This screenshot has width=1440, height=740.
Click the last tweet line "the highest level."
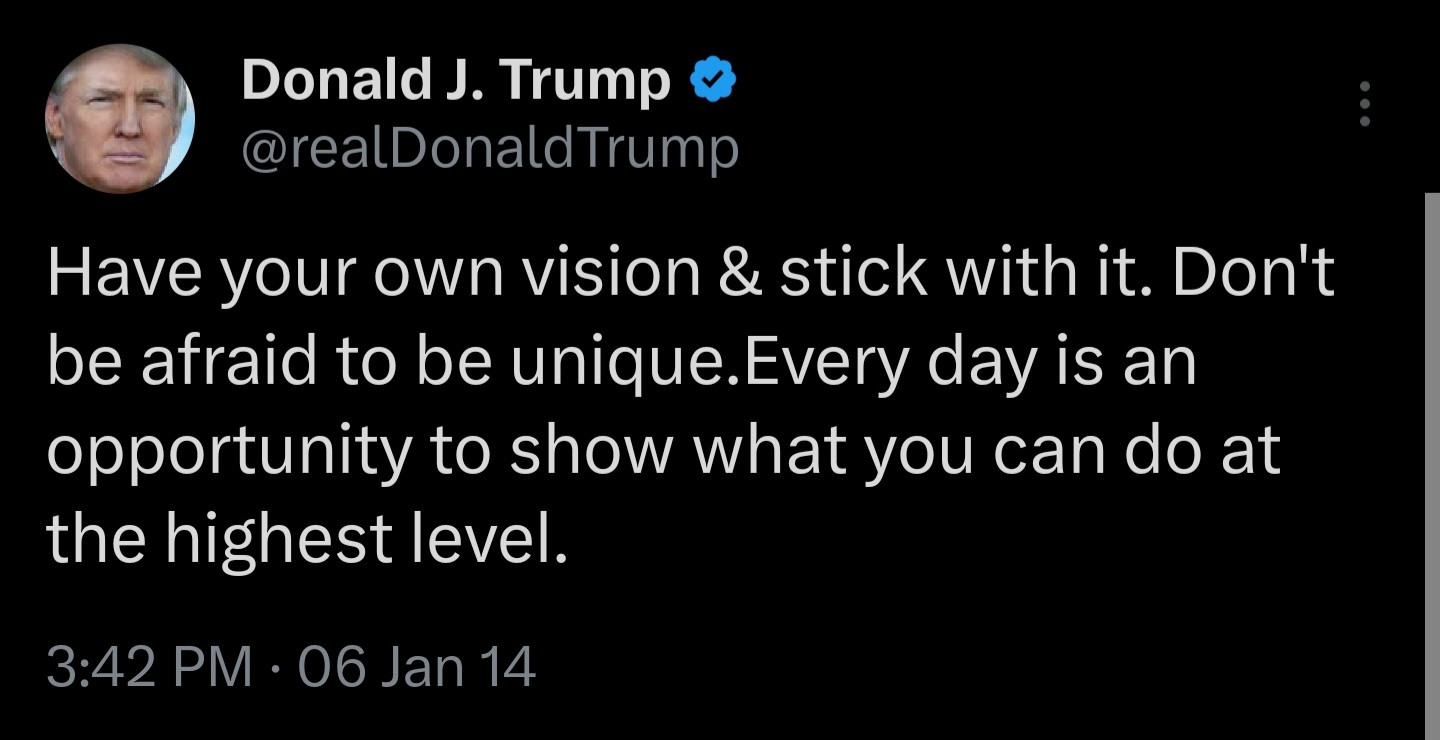coord(308,539)
